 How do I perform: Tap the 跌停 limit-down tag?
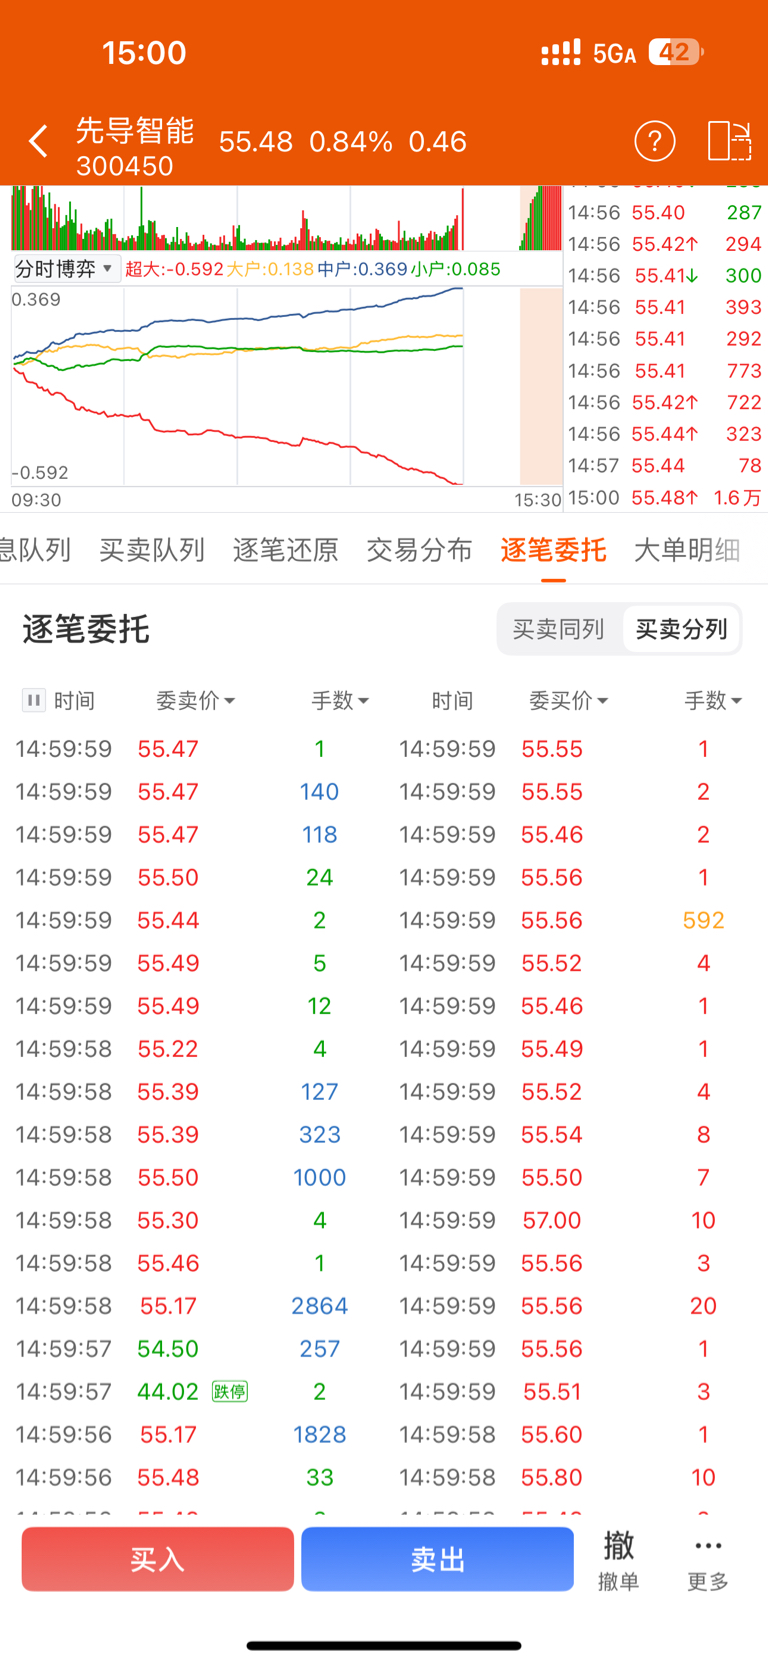click(229, 1391)
